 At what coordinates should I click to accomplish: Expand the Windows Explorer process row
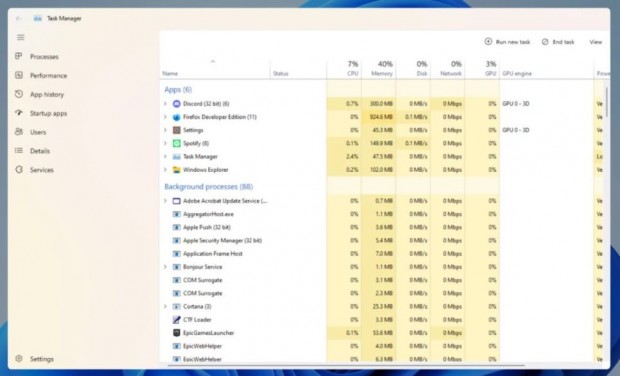tap(165, 170)
